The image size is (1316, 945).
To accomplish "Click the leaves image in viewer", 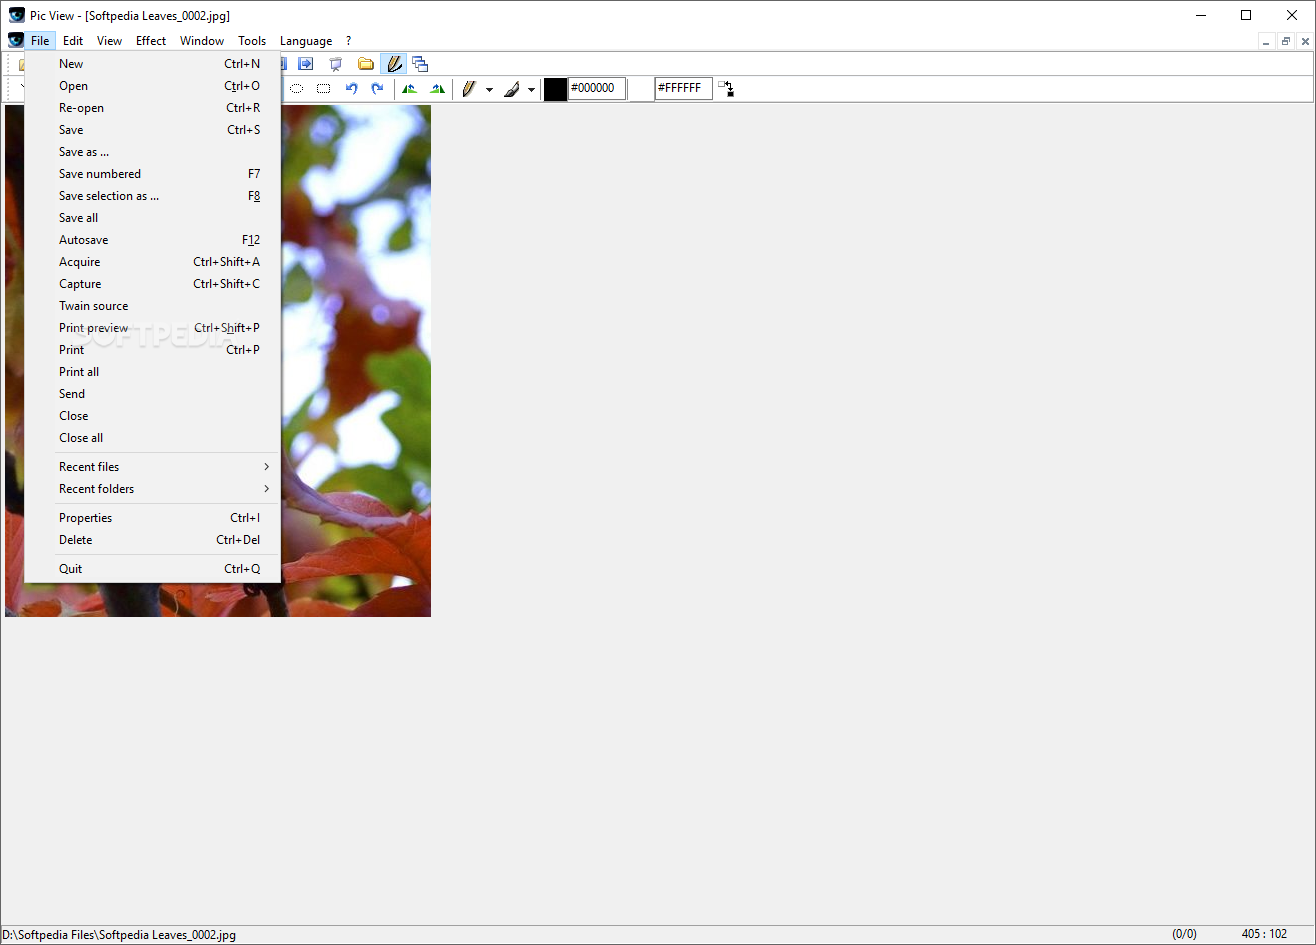I will [x=356, y=360].
